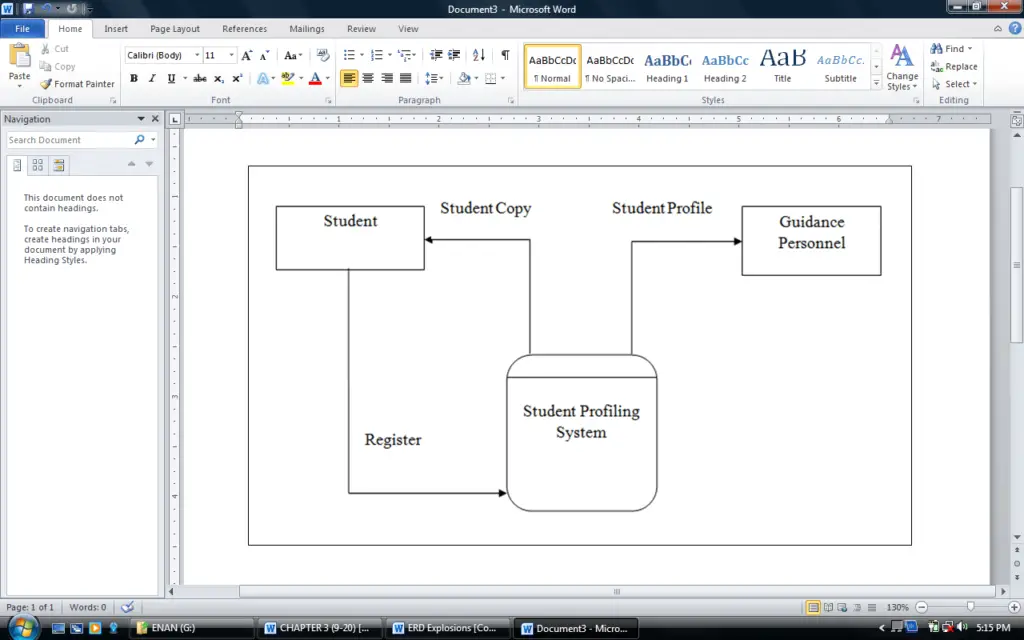Open the line spacing dropdown

pyautogui.click(x=434, y=78)
